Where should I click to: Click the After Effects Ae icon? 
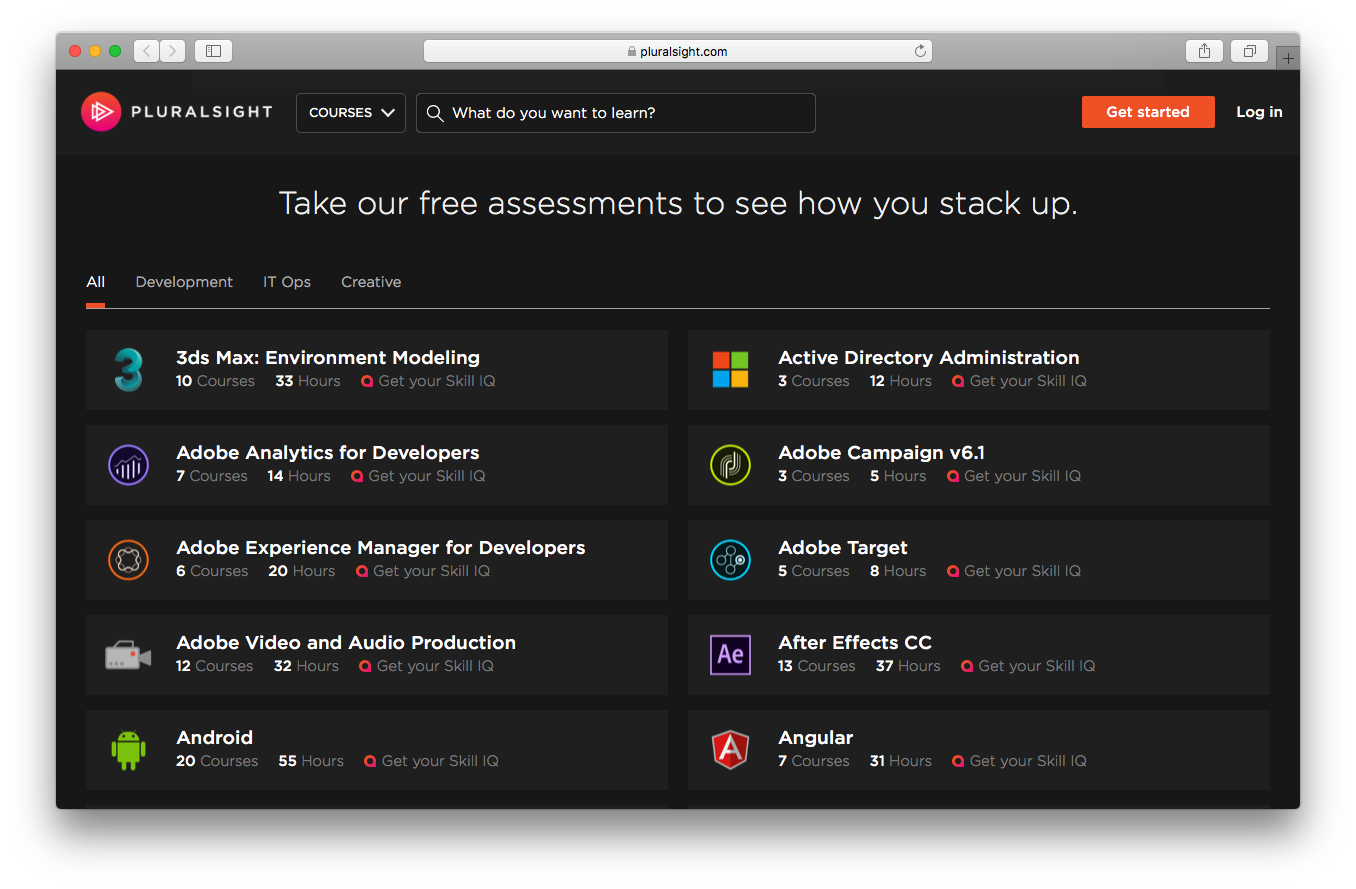pyautogui.click(x=730, y=655)
